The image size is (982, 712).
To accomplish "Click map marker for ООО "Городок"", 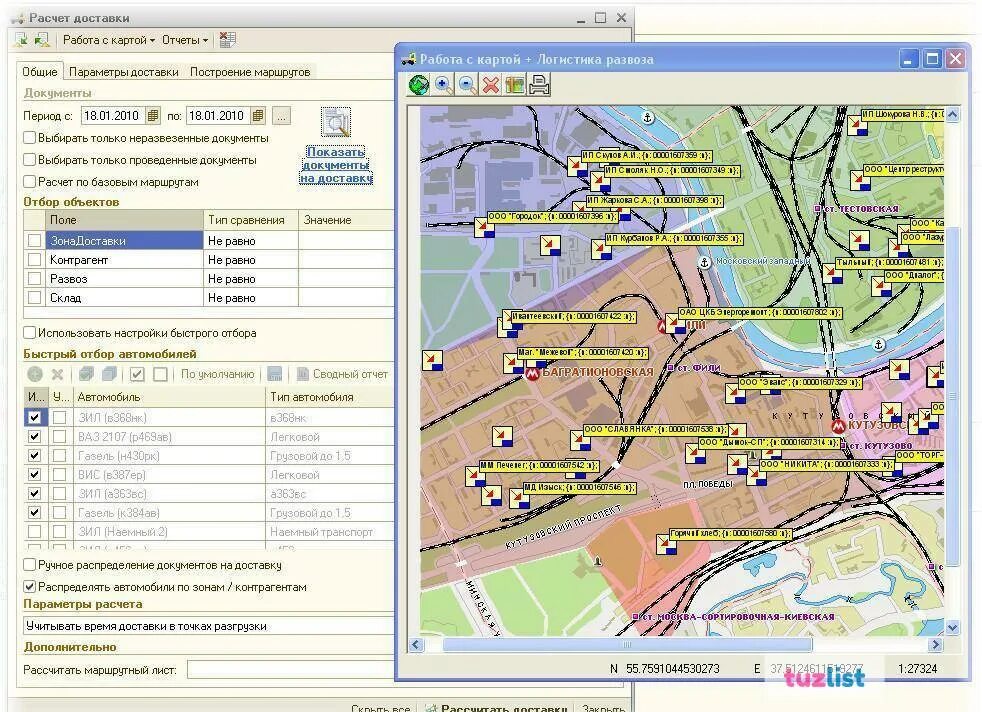I will [x=483, y=225].
